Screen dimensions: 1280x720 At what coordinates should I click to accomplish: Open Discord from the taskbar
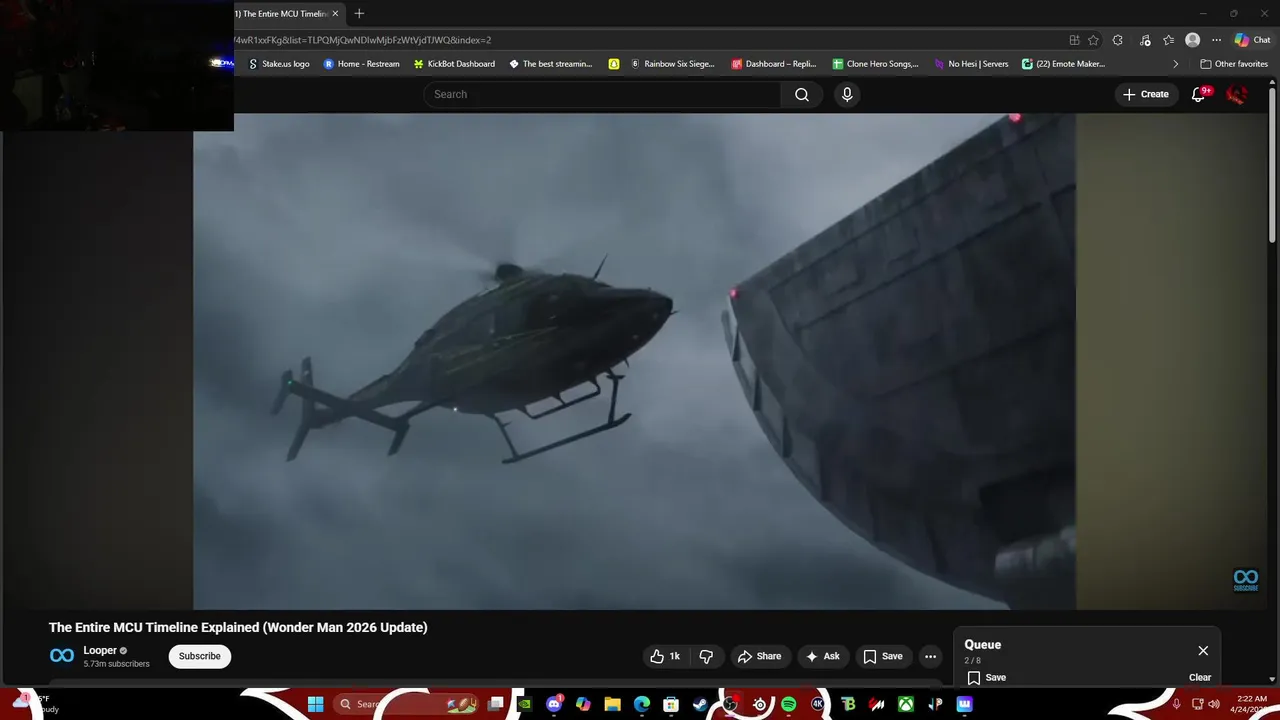[554, 704]
